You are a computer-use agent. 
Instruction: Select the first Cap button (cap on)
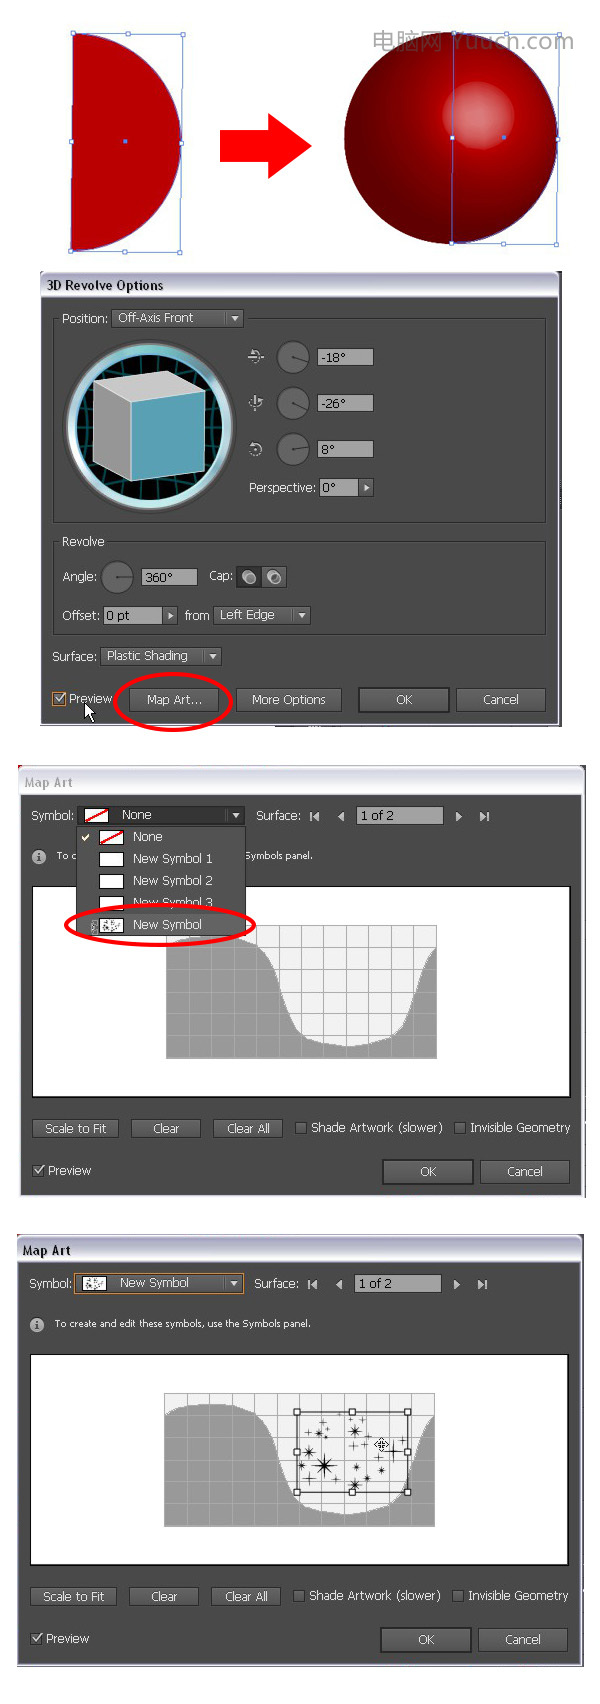pos(249,577)
